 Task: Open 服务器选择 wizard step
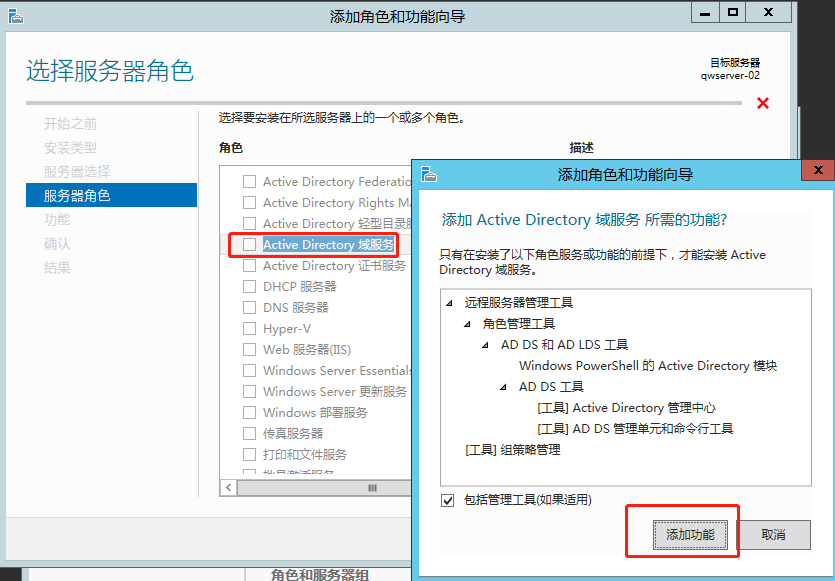pyautogui.click(x=77, y=171)
